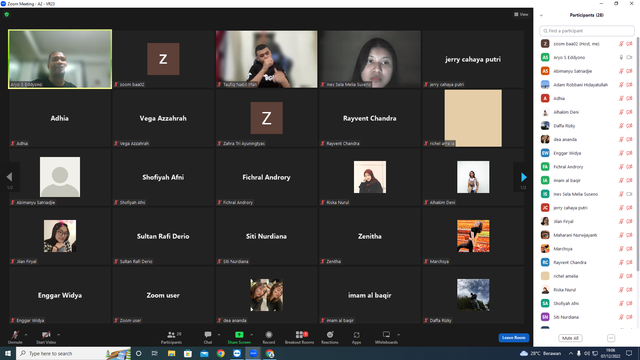Click the Windows taskbar search box
Screen dimensions: 640x360
(73, 353)
